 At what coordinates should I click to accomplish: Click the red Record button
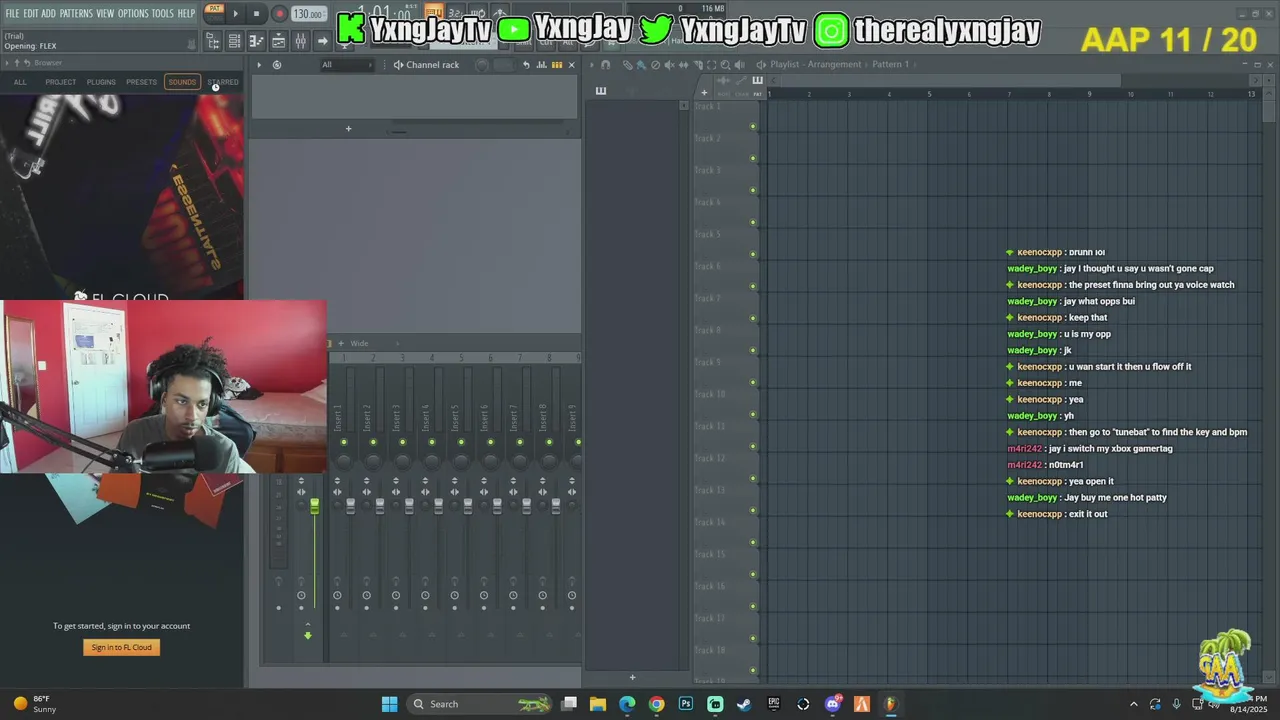(279, 14)
